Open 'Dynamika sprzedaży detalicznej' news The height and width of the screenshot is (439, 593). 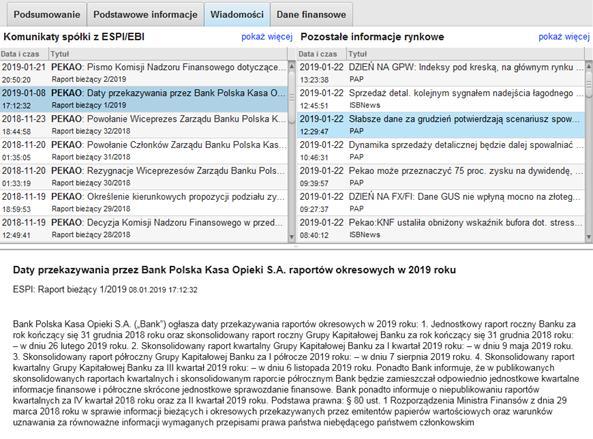(x=441, y=151)
